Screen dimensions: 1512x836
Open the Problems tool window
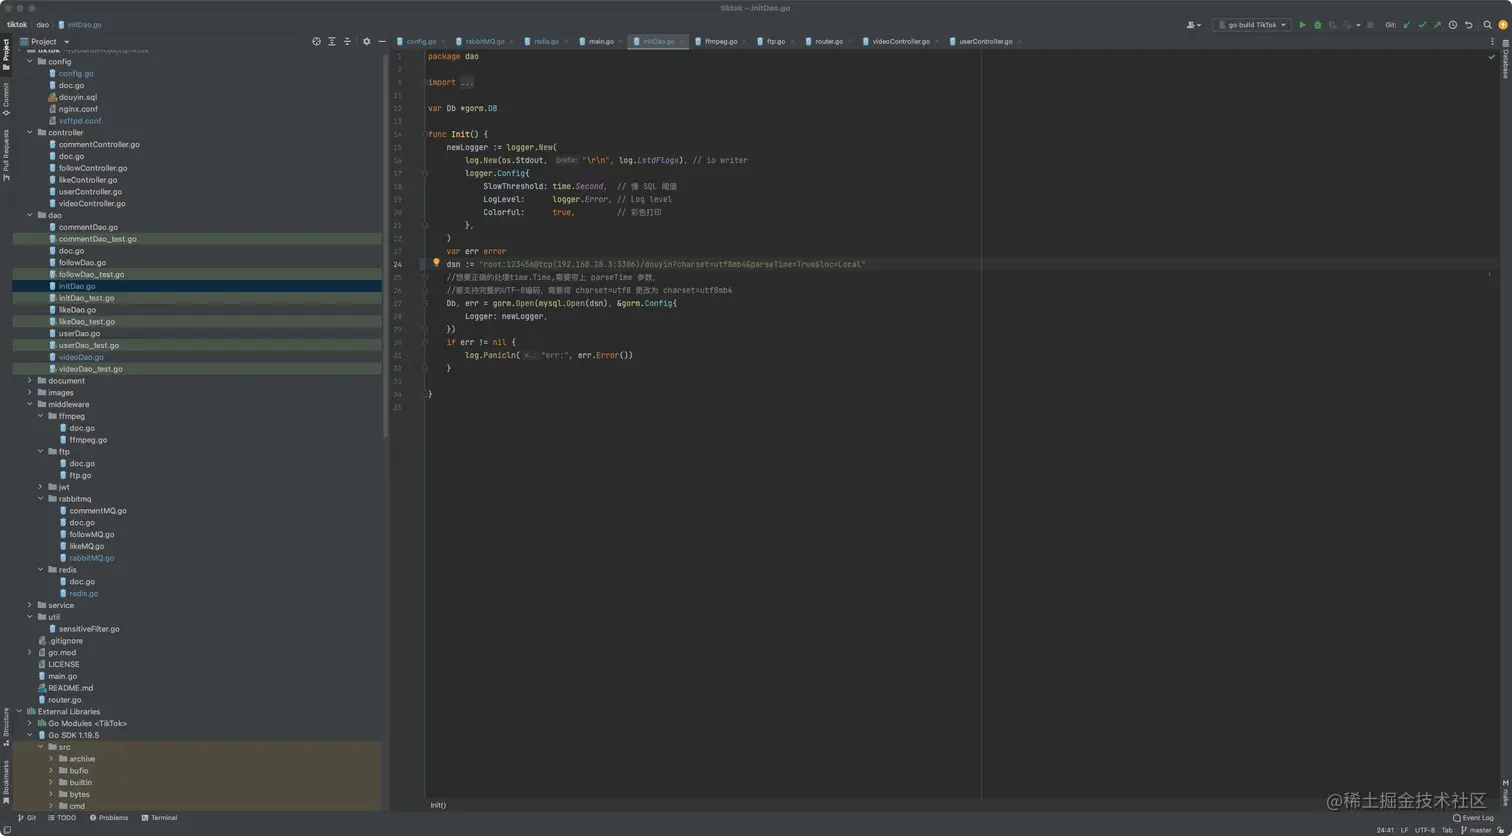pyautogui.click(x=109, y=817)
